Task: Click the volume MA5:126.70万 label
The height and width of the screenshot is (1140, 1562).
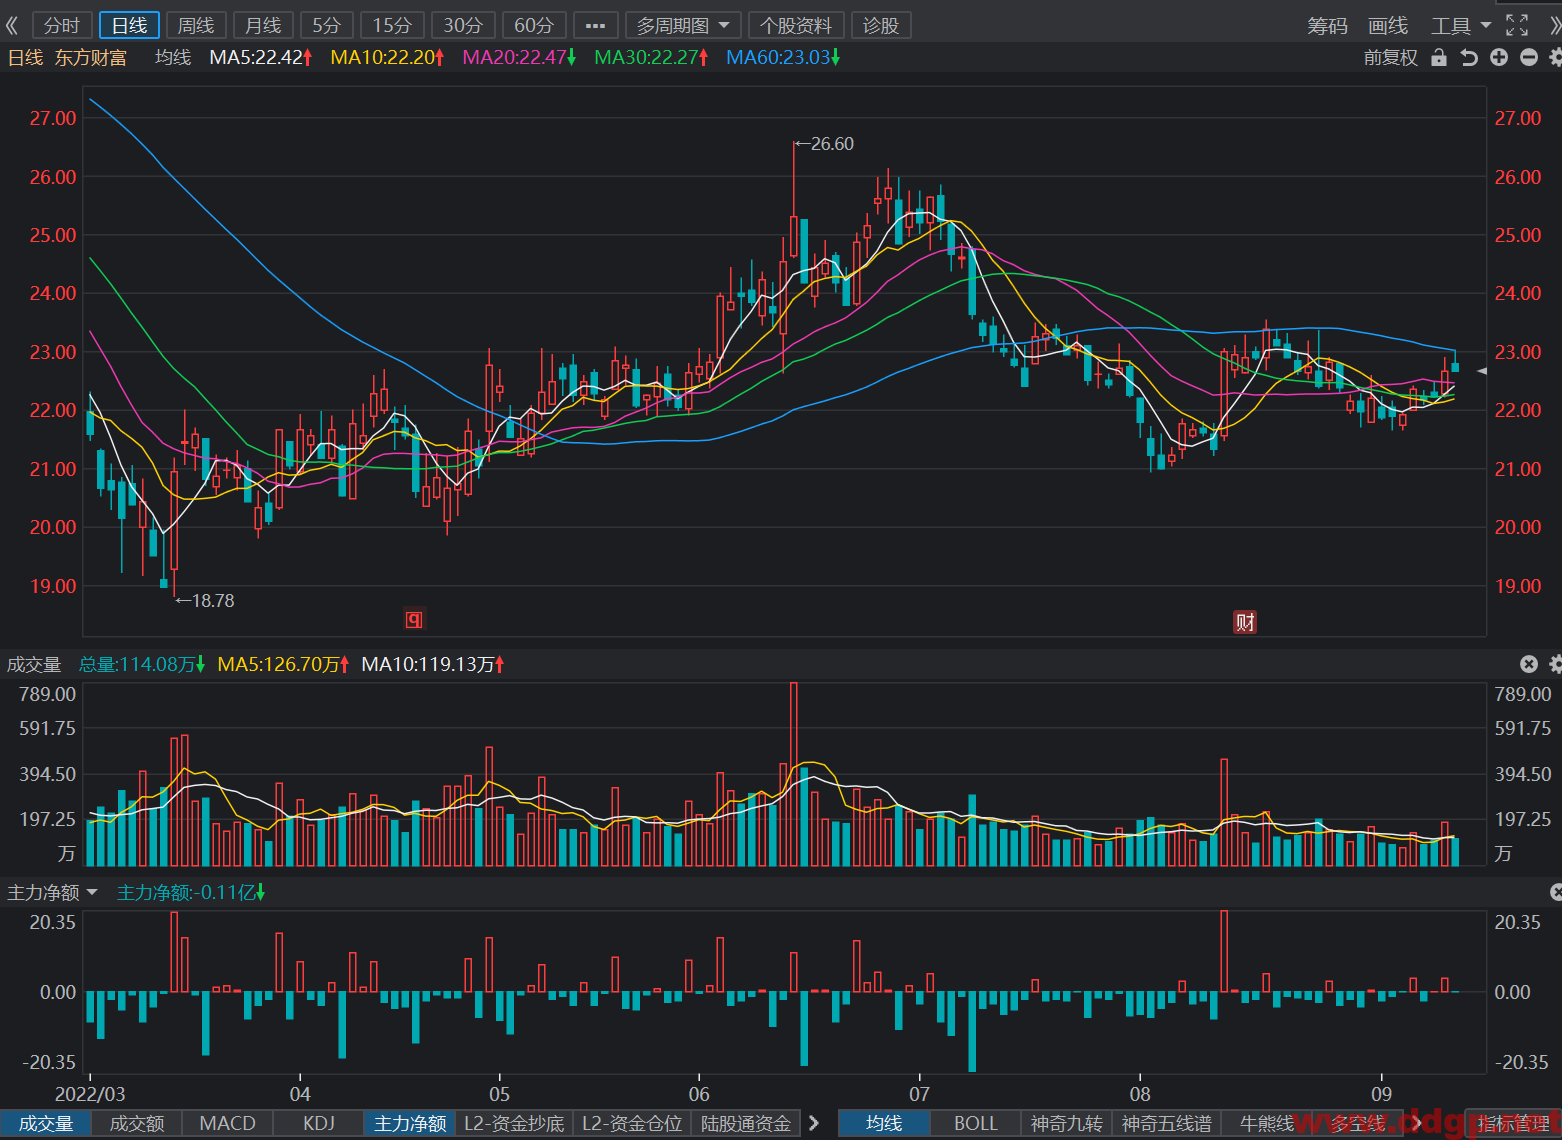Action: [x=284, y=665]
